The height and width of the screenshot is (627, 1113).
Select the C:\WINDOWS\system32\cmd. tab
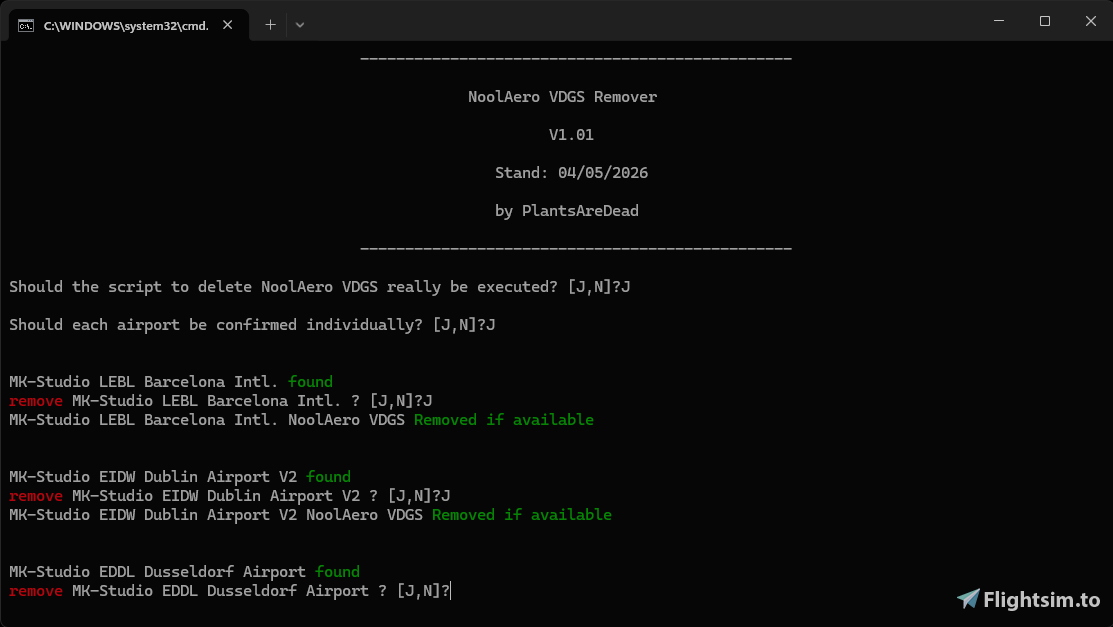pyautogui.click(x=128, y=26)
